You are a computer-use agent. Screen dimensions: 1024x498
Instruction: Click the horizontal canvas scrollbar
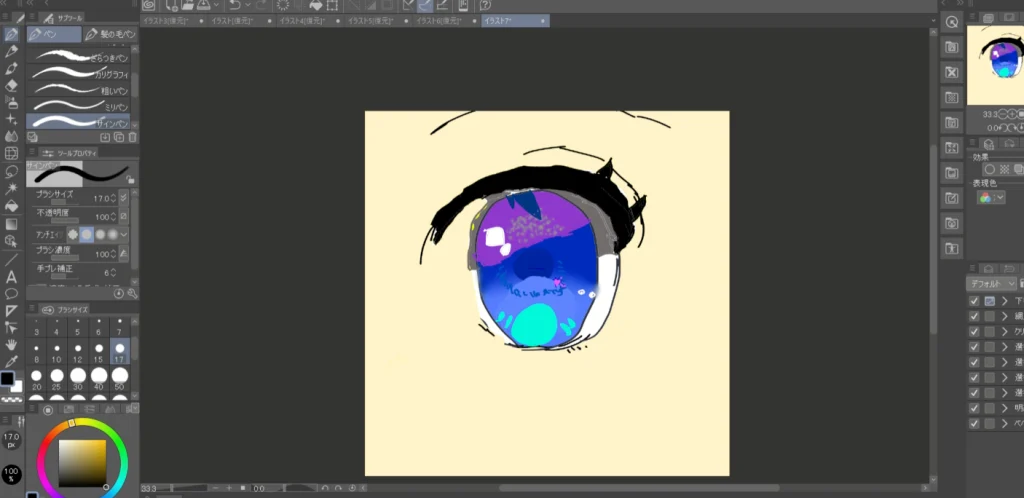[639, 488]
